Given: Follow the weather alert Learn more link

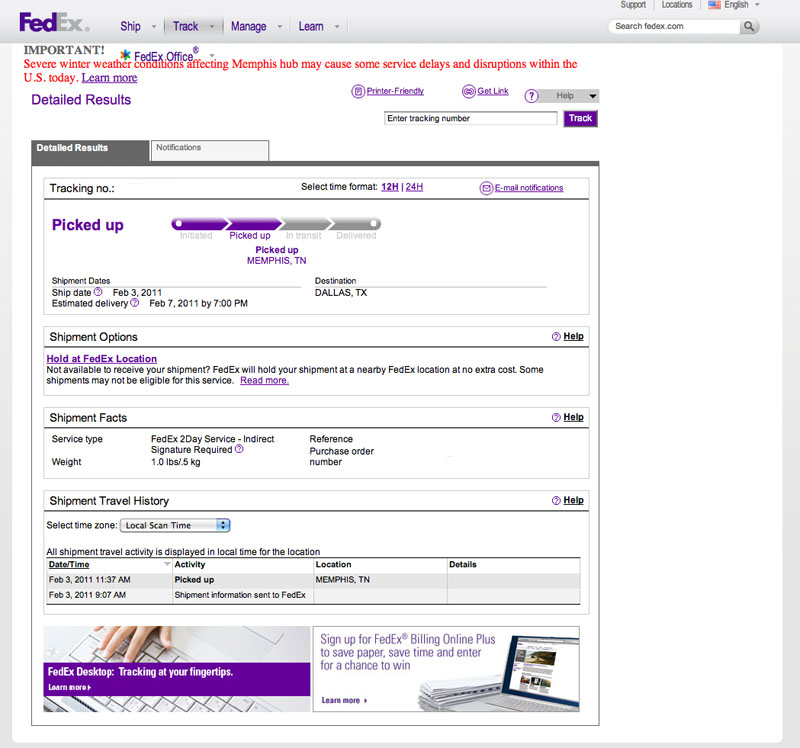Looking at the screenshot, I should click(x=109, y=78).
